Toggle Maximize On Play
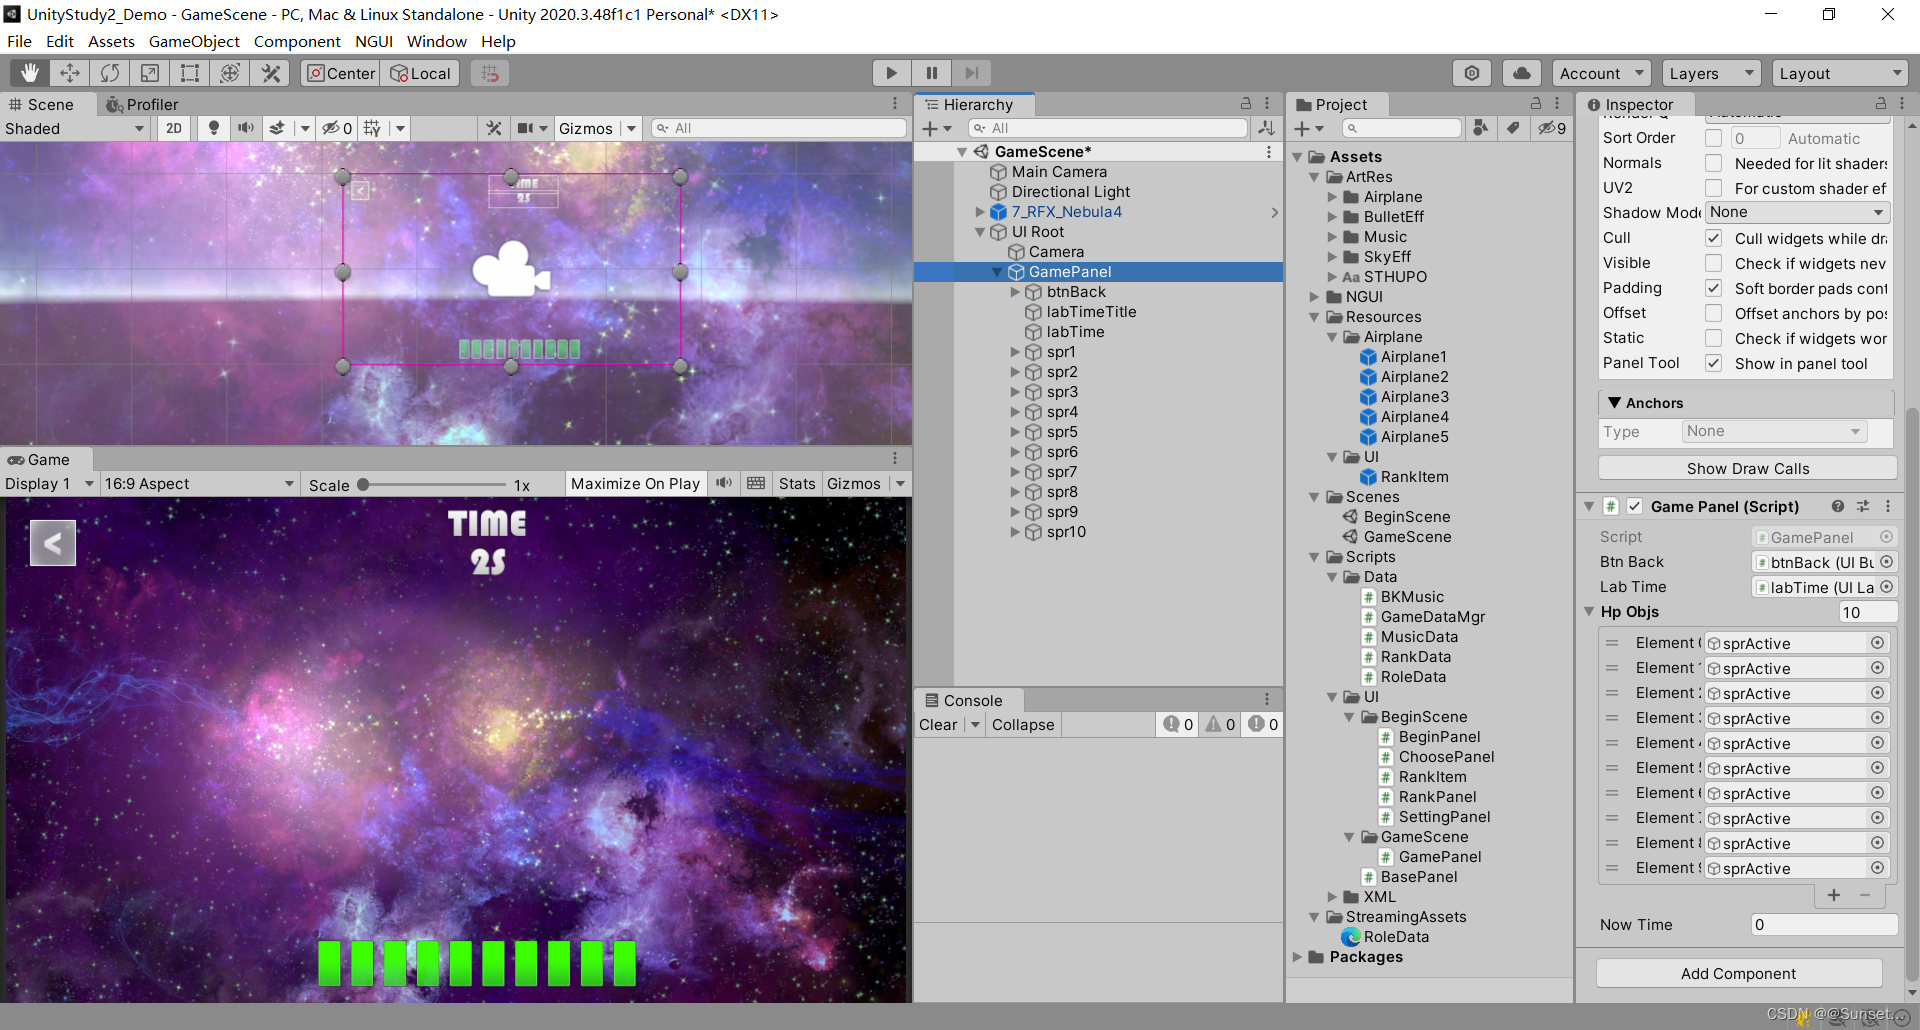1920x1030 pixels. point(635,484)
